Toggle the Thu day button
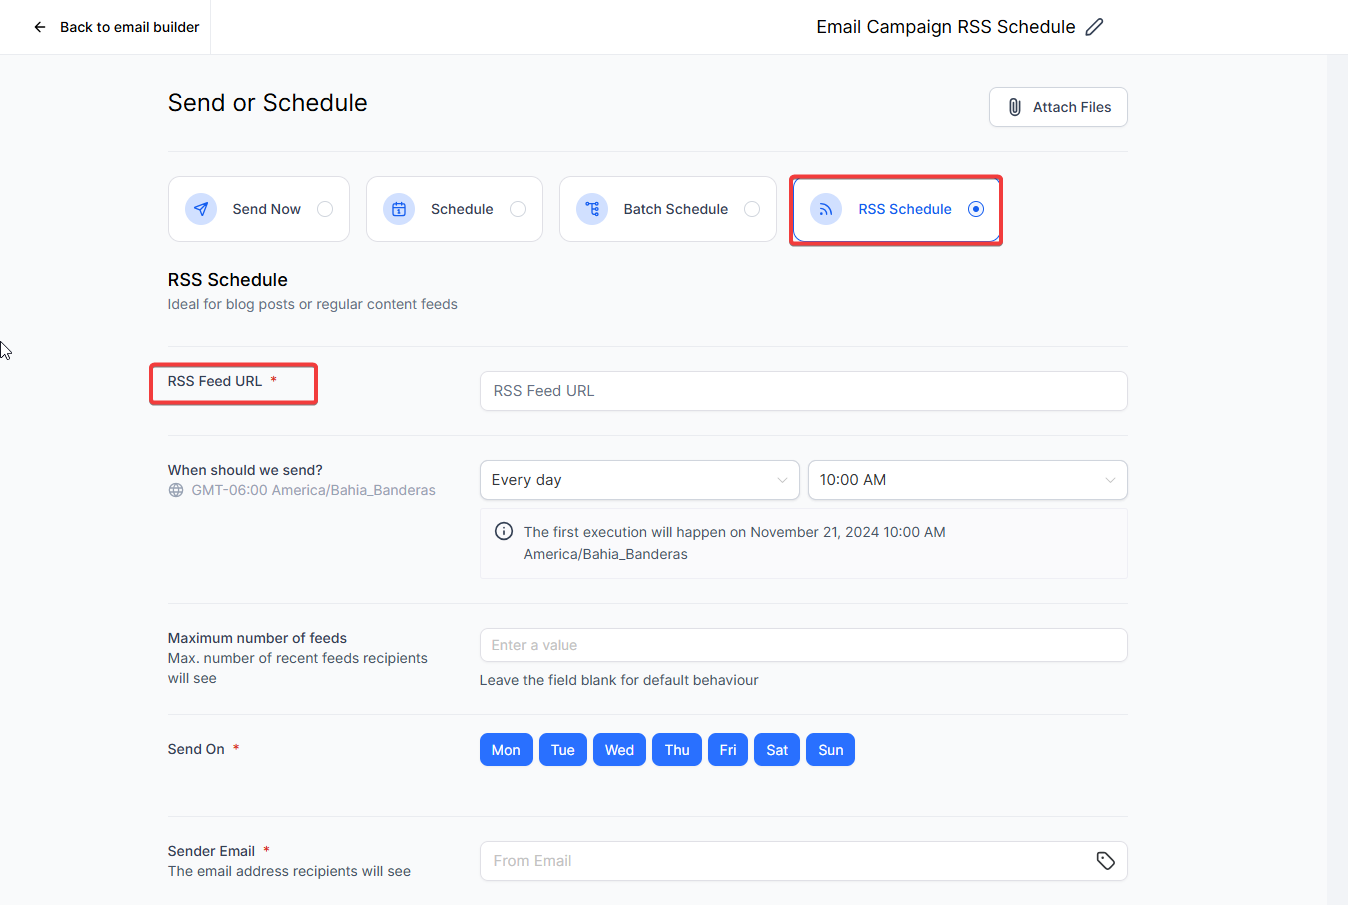Screen dimensions: 1348x905 tap(677, 750)
